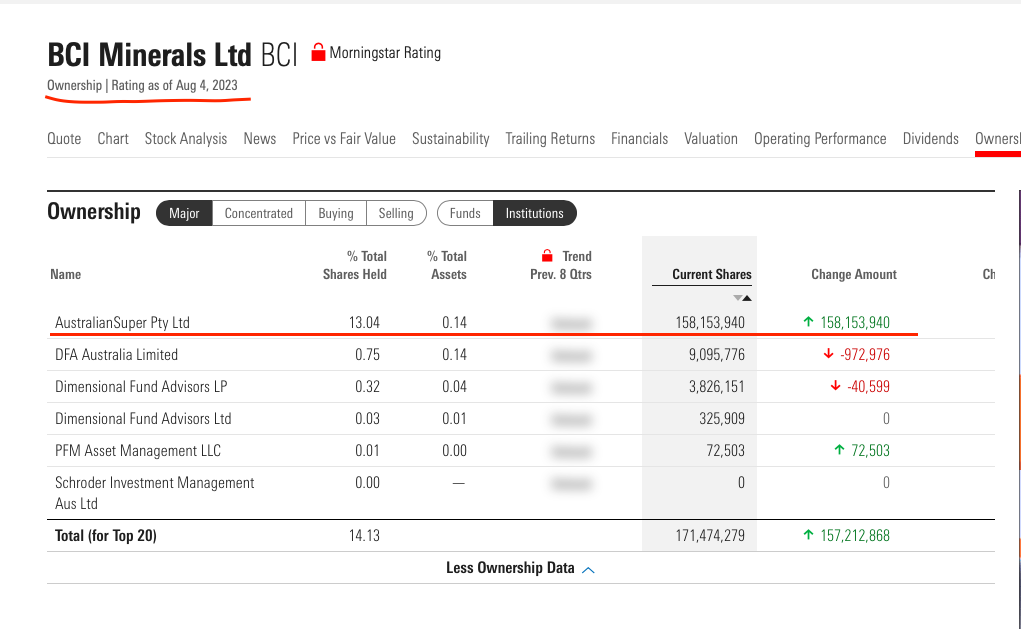Image resolution: width=1021 pixels, height=629 pixels.
Task: Sort by the Name column header
Action: [66, 274]
